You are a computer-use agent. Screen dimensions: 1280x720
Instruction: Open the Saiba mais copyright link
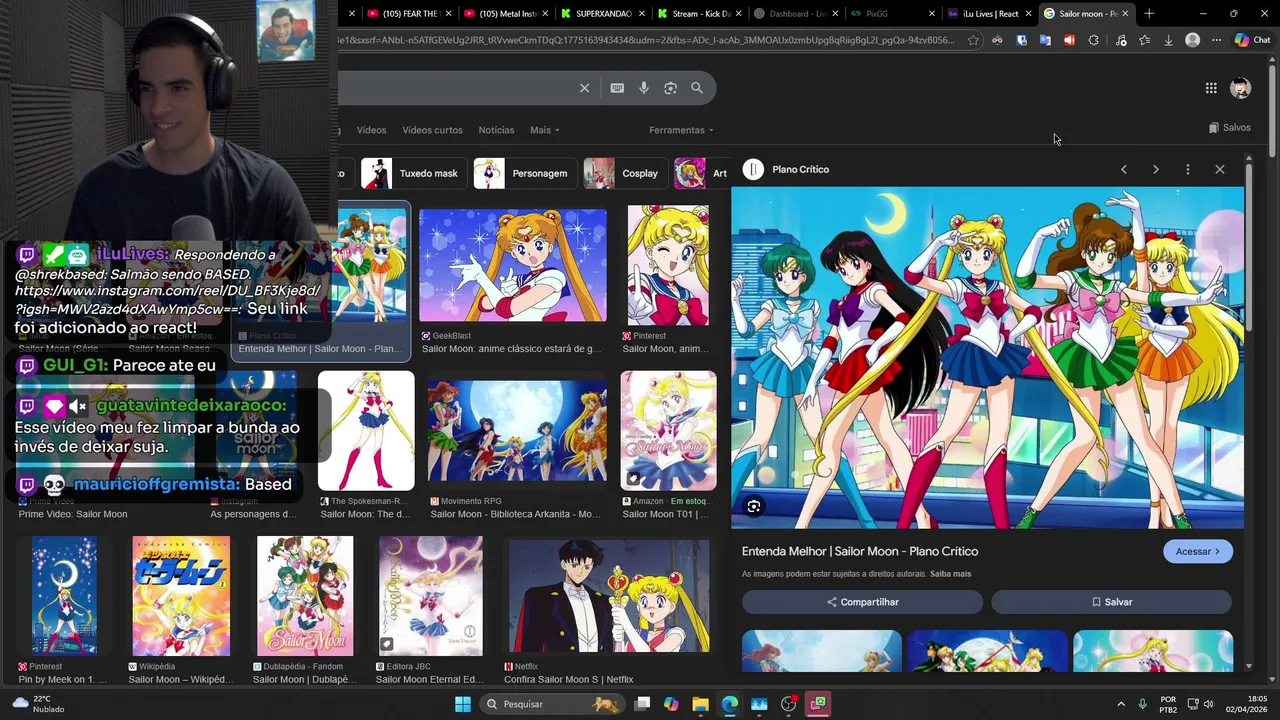pyautogui.click(x=950, y=574)
